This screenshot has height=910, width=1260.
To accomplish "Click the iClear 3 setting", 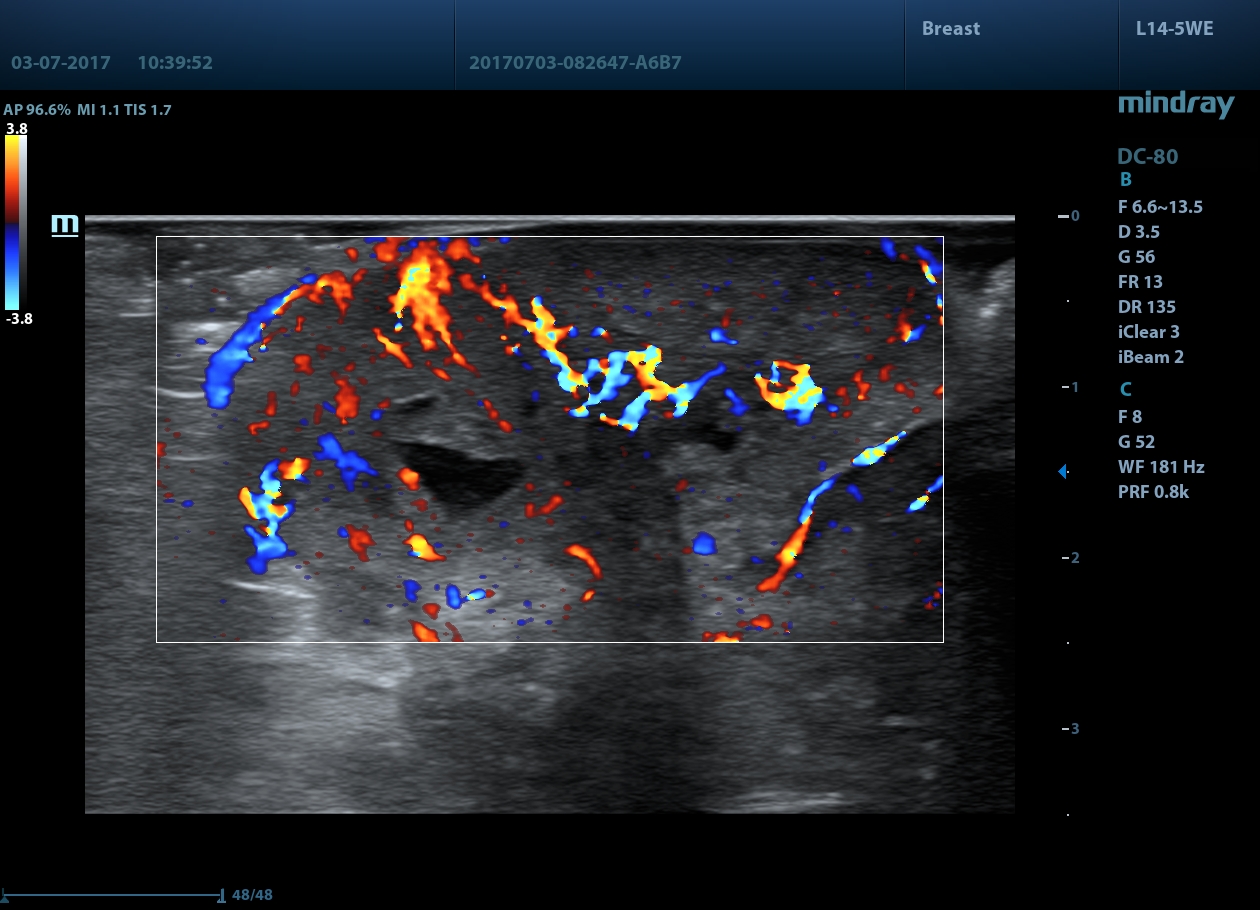I will [x=1148, y=332].
